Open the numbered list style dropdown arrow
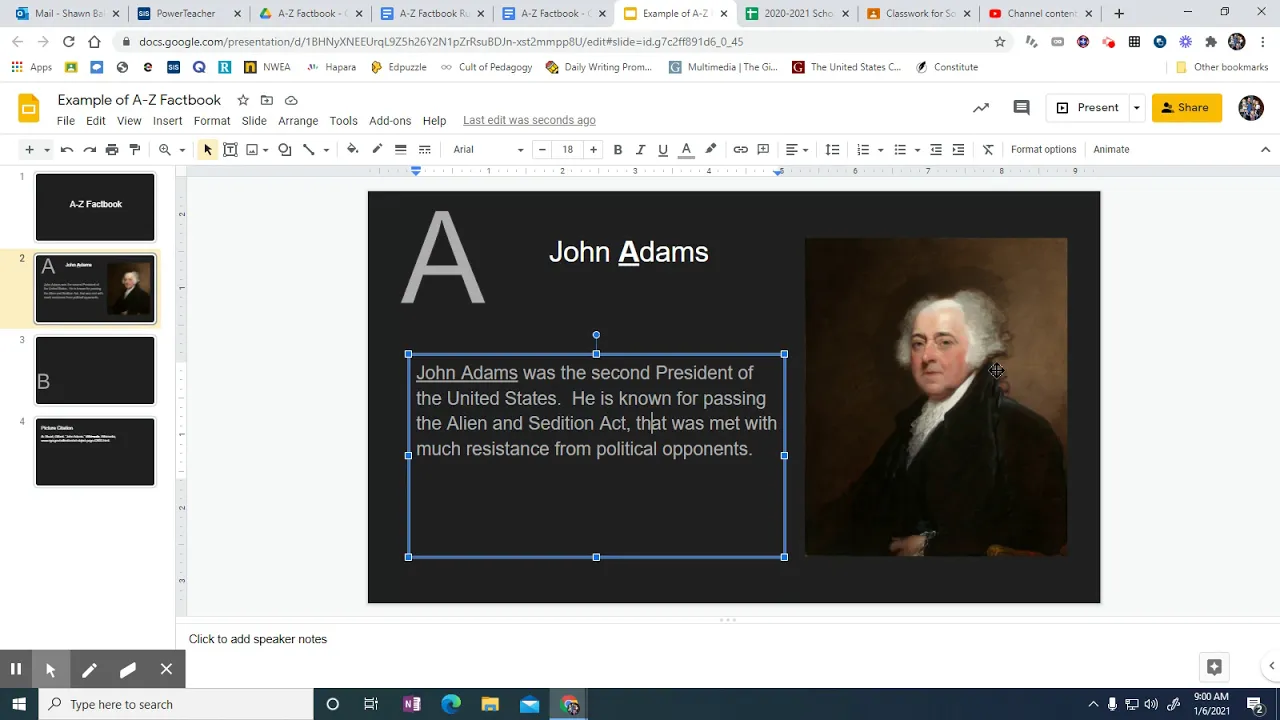Screen dimensions: 1280x720 (x=880, y=150)
